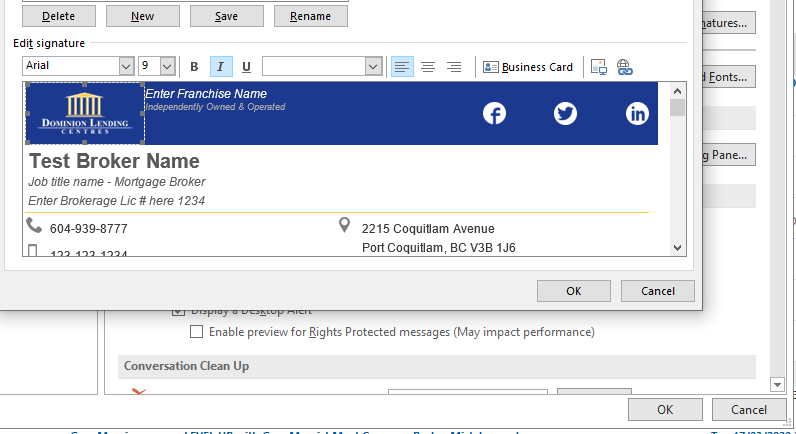Screen dimensions: 796x434
Task: Click the Twitter icon in signature
Action: point(565,113)
